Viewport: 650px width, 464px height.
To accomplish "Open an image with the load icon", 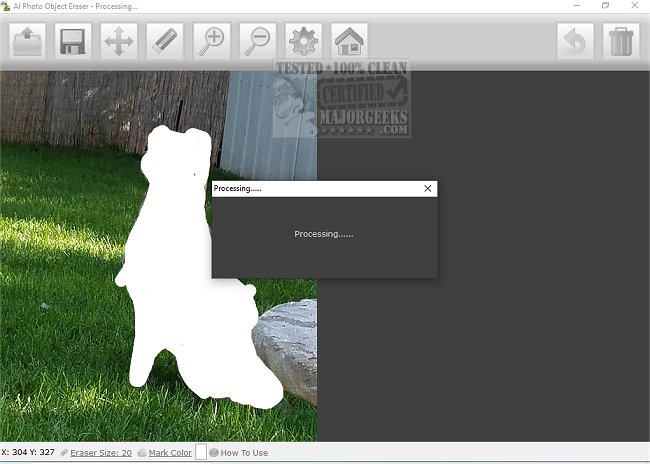I will (27, 41).
